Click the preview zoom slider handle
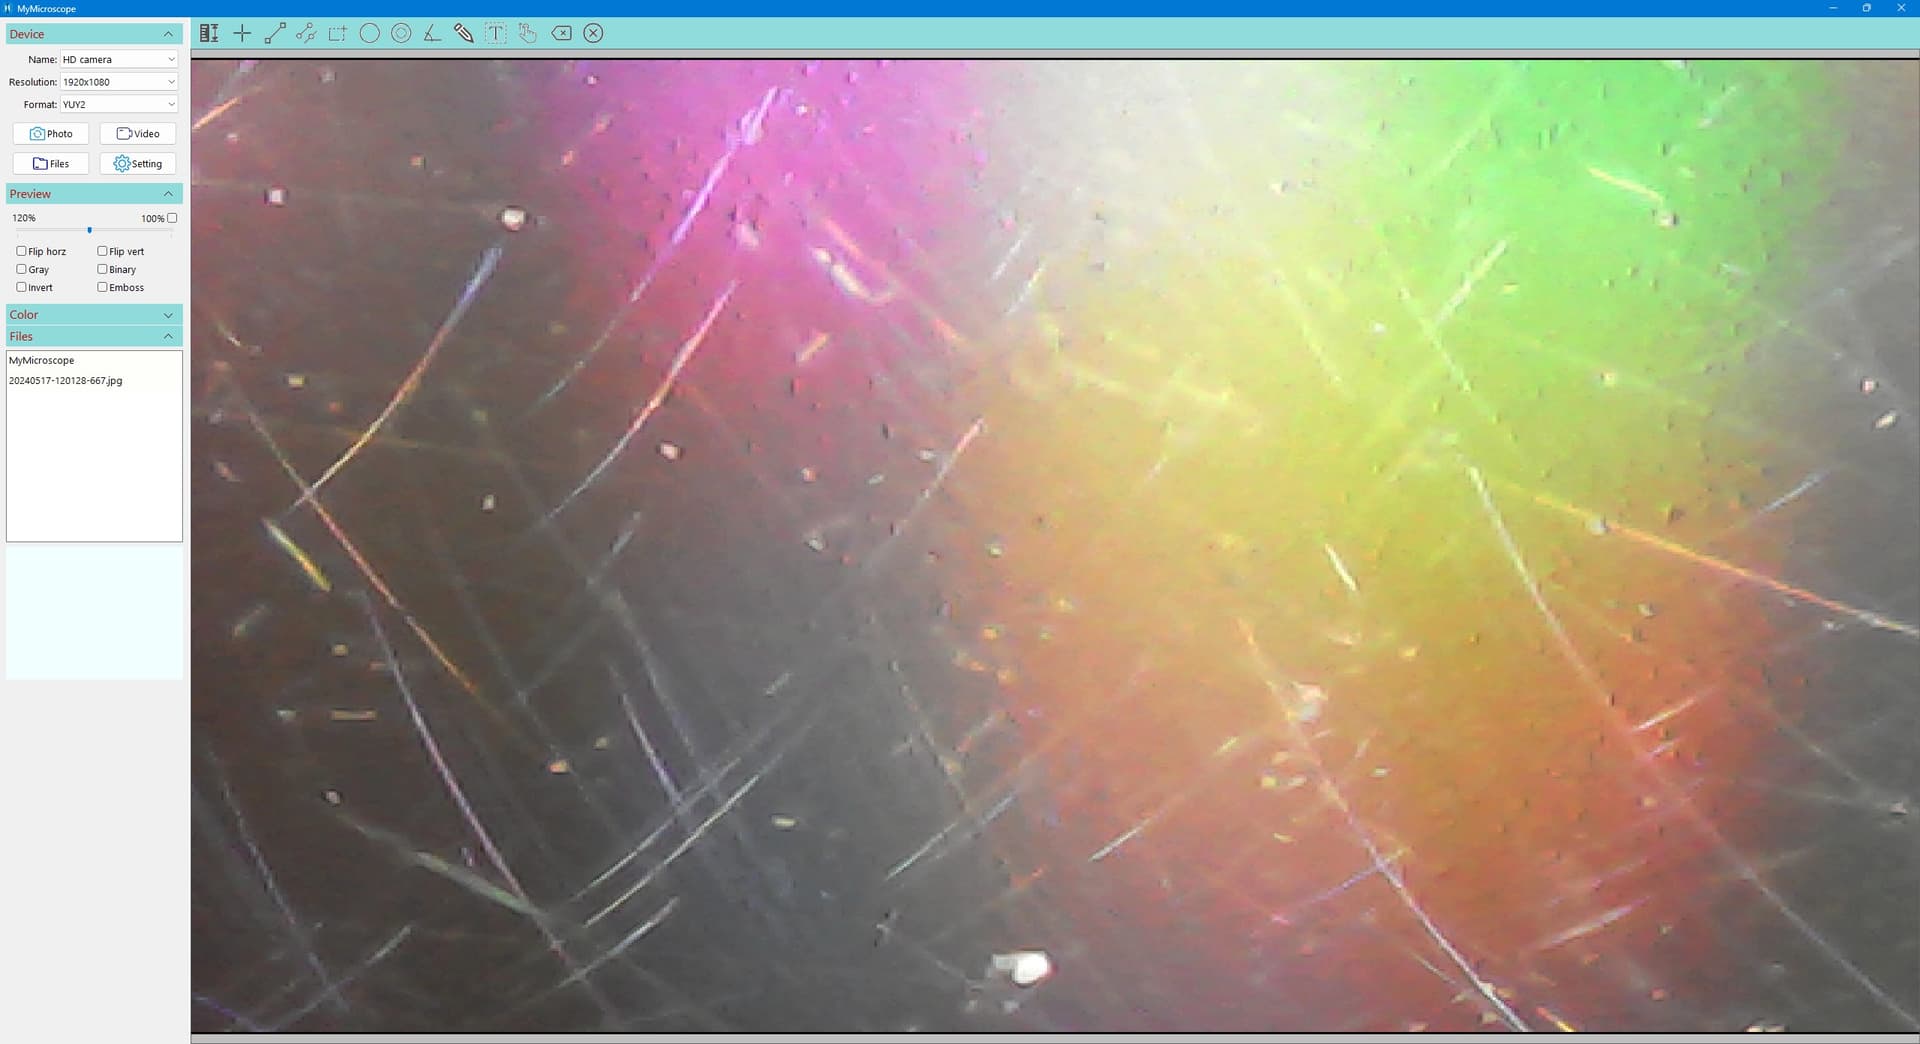 tap(89, 231)
